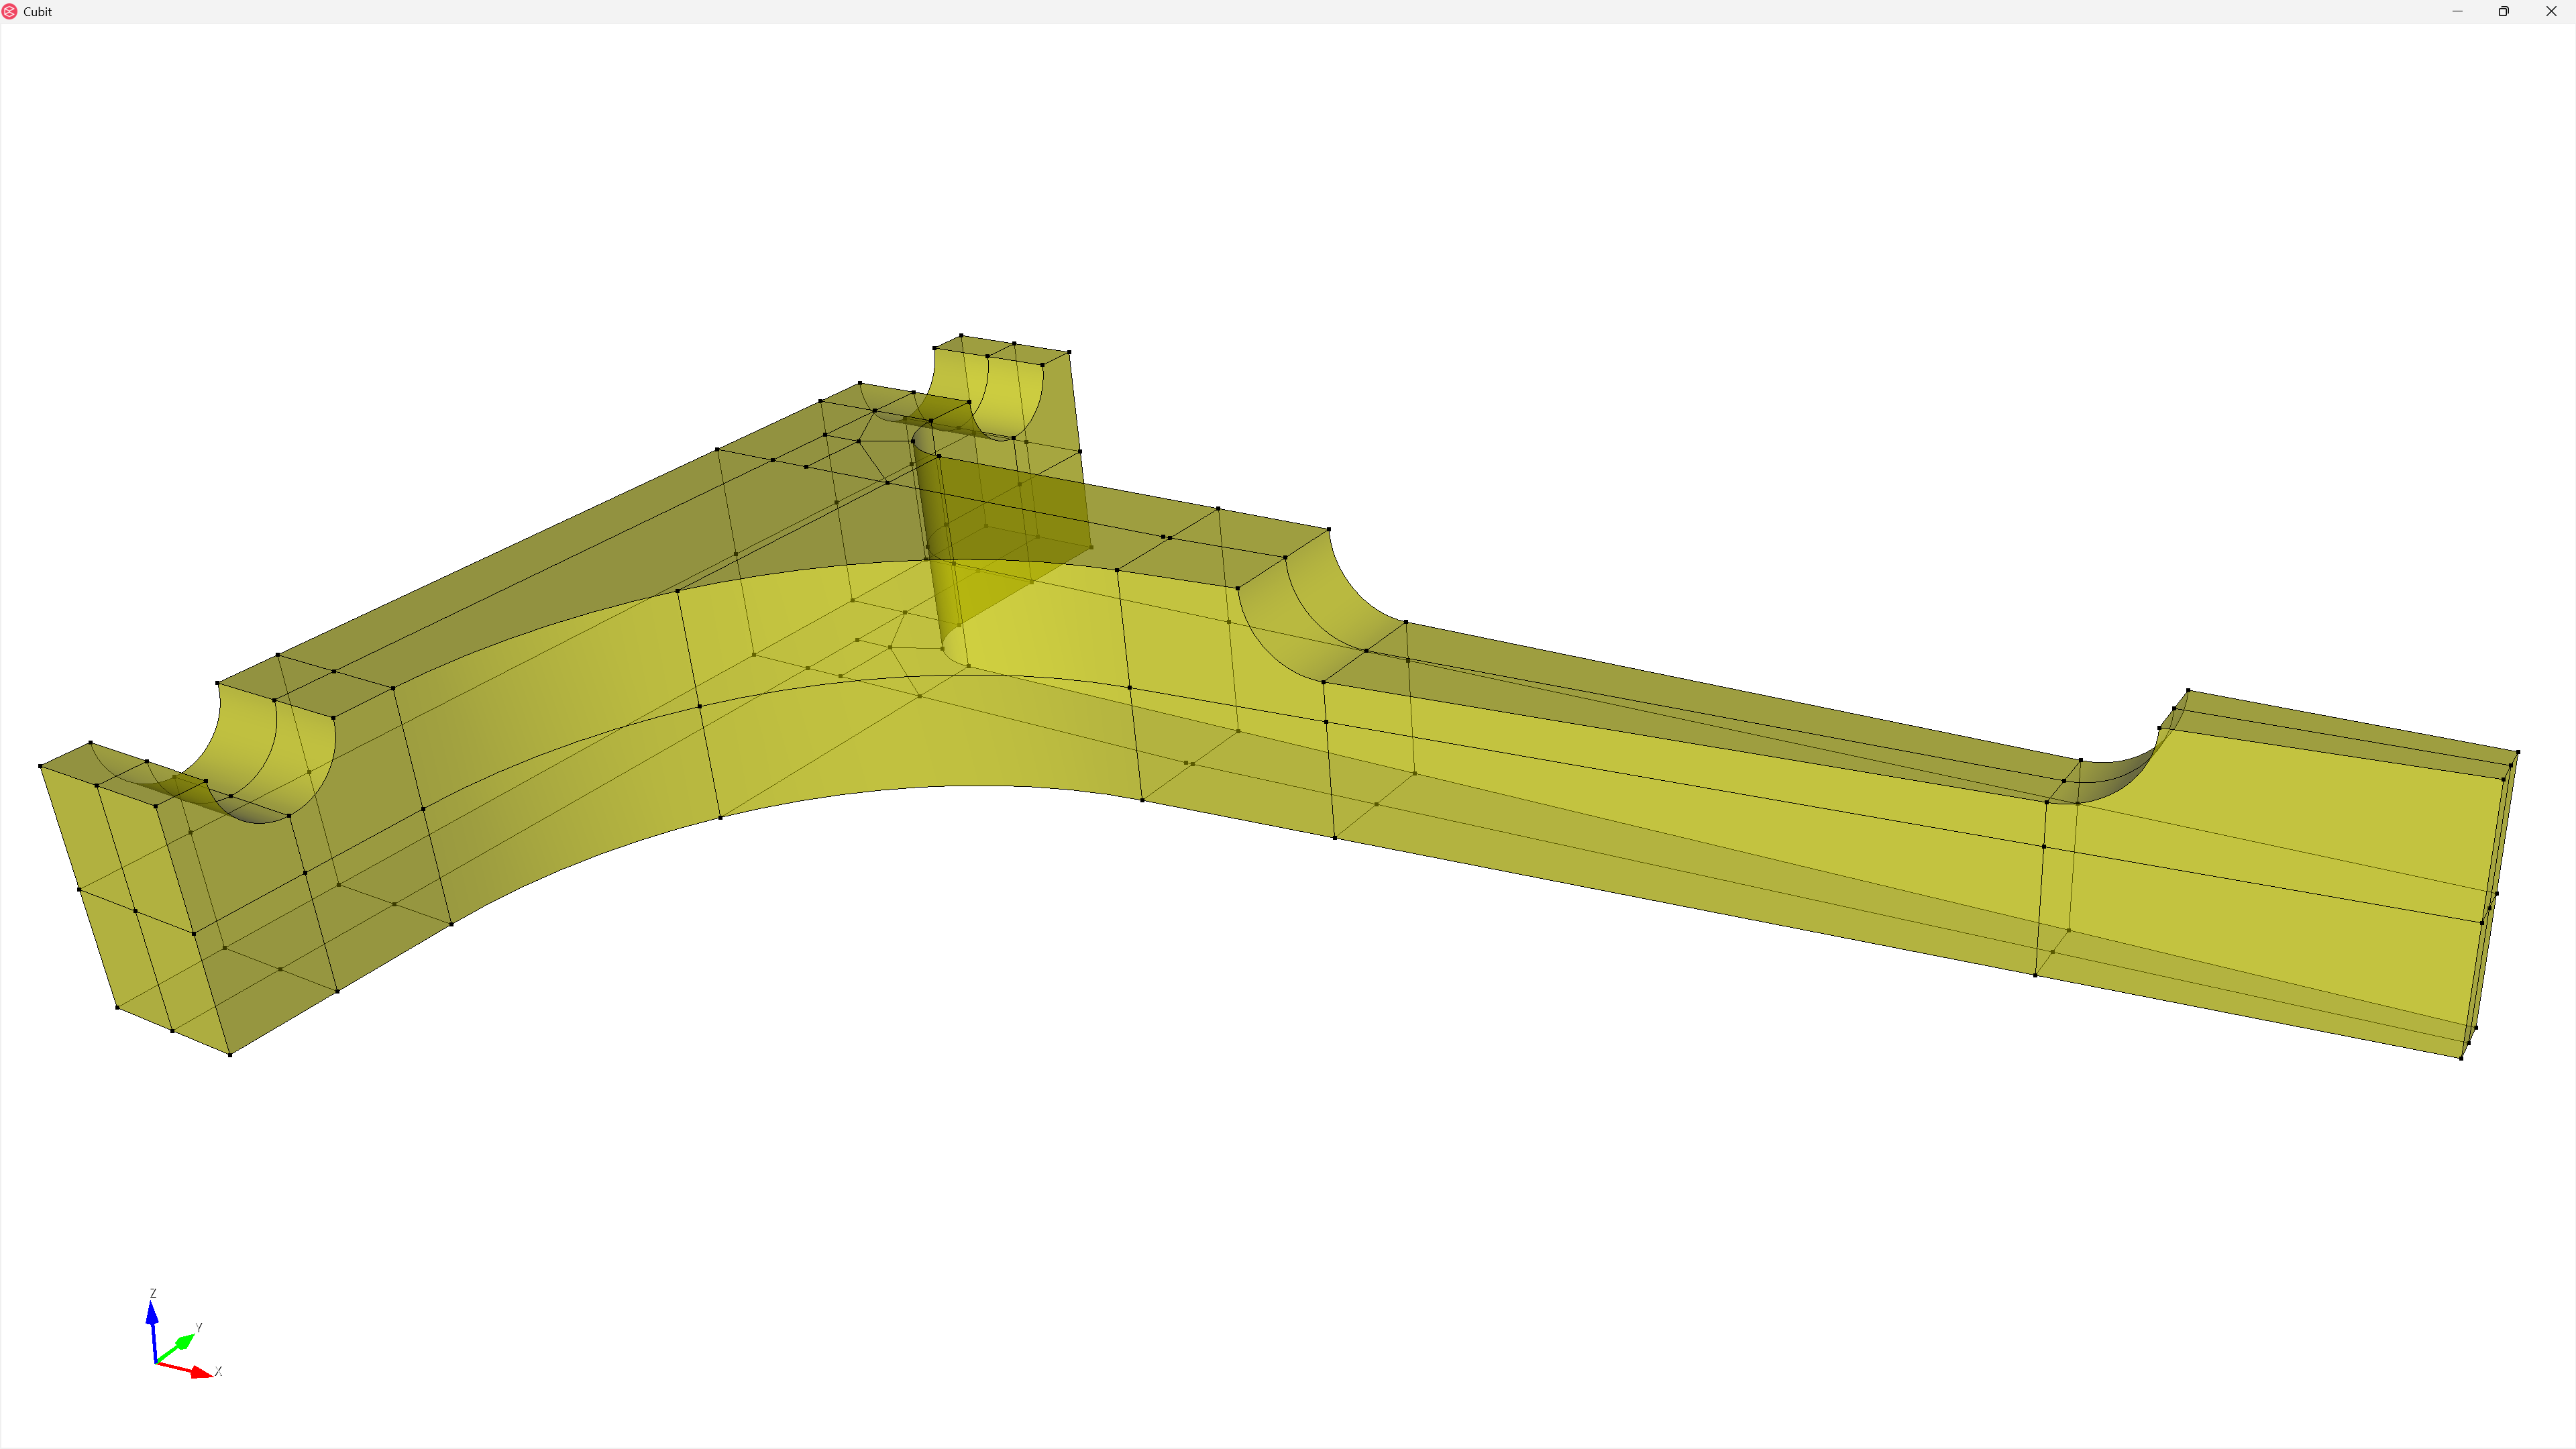Click the Cubit application icon in title bar
The image size is (2576, 1449).
coord(10,11)
